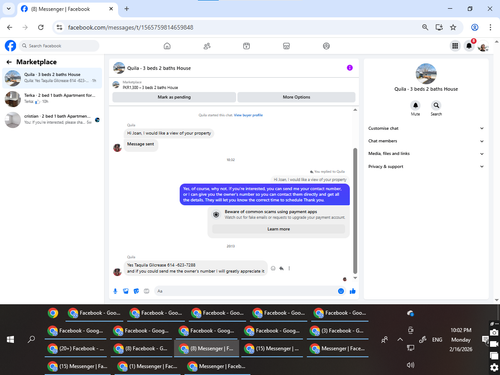Open the Facebook logo home link

(10, 46)
